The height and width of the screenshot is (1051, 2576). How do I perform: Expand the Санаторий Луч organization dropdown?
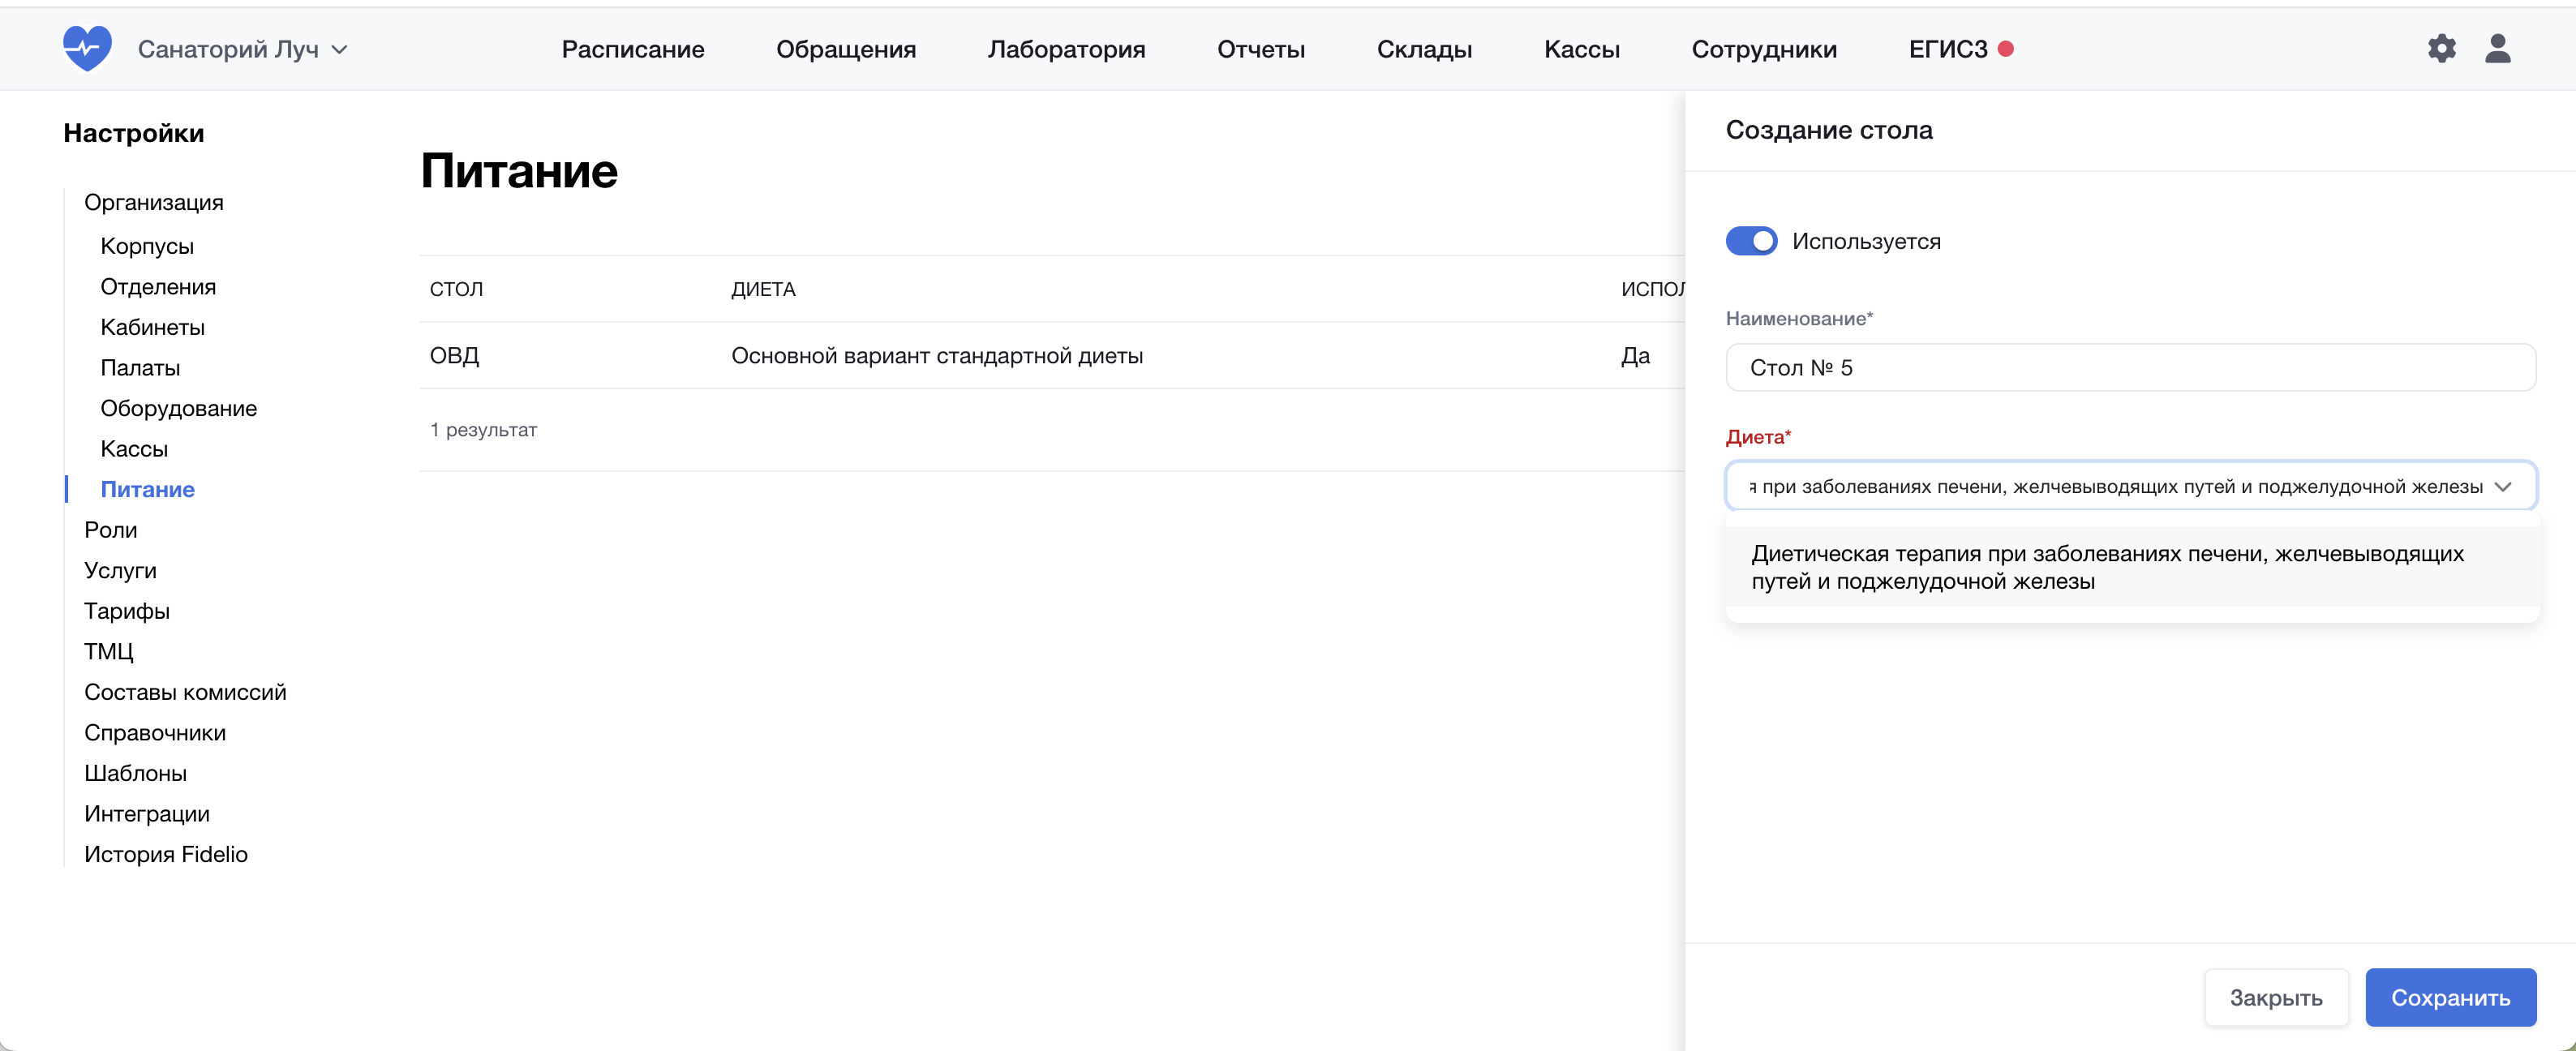click(243, 49)
